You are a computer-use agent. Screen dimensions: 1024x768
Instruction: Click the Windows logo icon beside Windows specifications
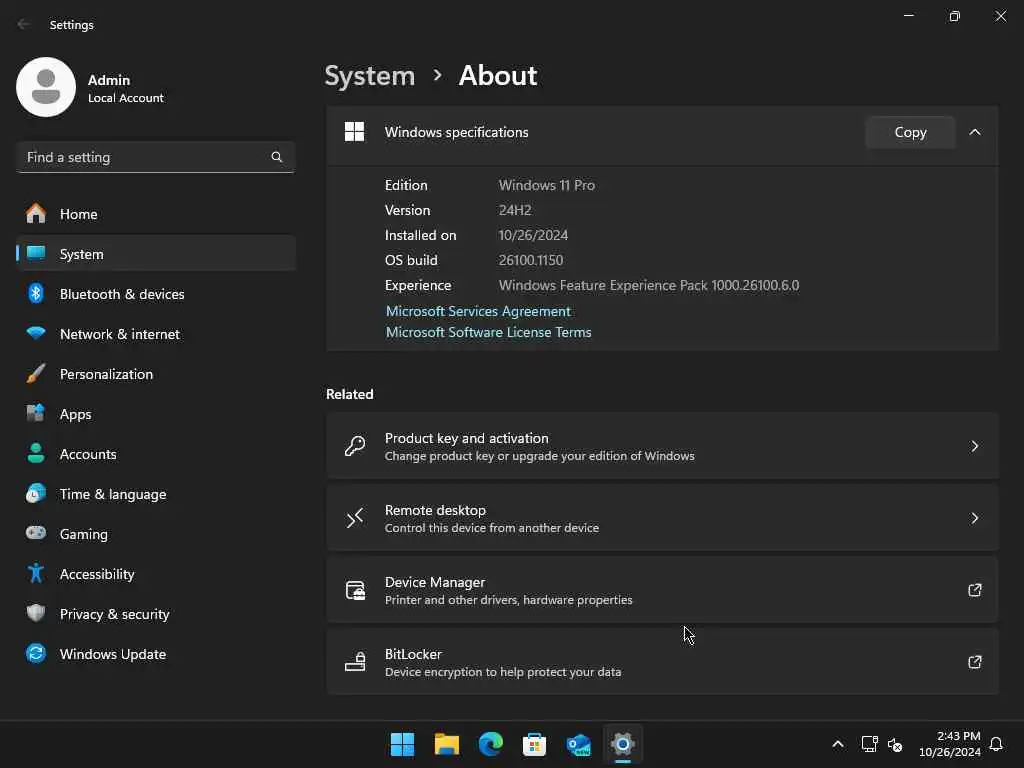point(355,132)
